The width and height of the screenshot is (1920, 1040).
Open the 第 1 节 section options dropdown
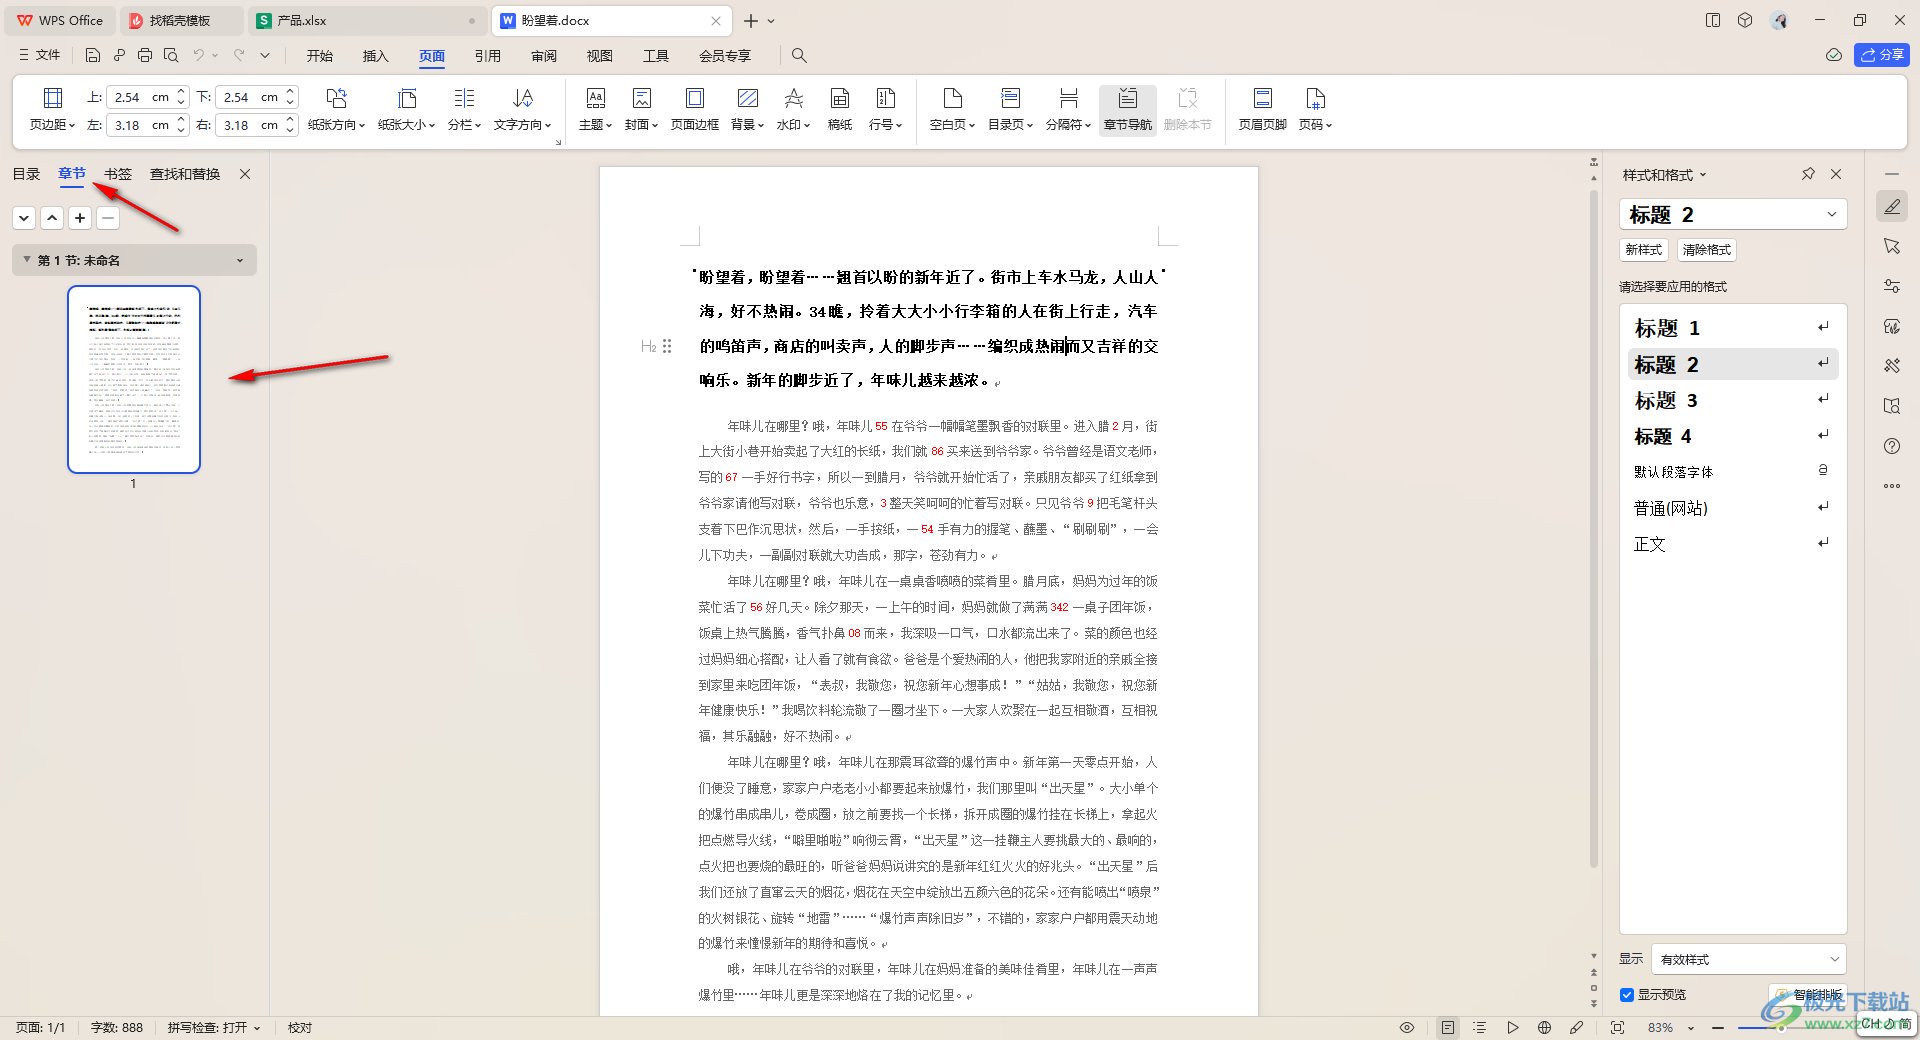coord(240,261)
